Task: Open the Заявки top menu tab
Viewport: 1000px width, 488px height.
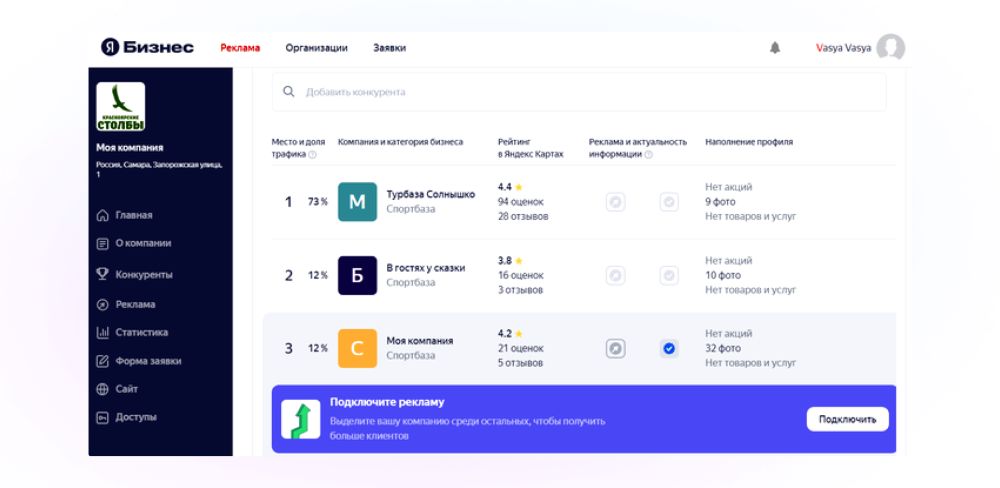Action: pyautogui.click(x=390, y=48)
